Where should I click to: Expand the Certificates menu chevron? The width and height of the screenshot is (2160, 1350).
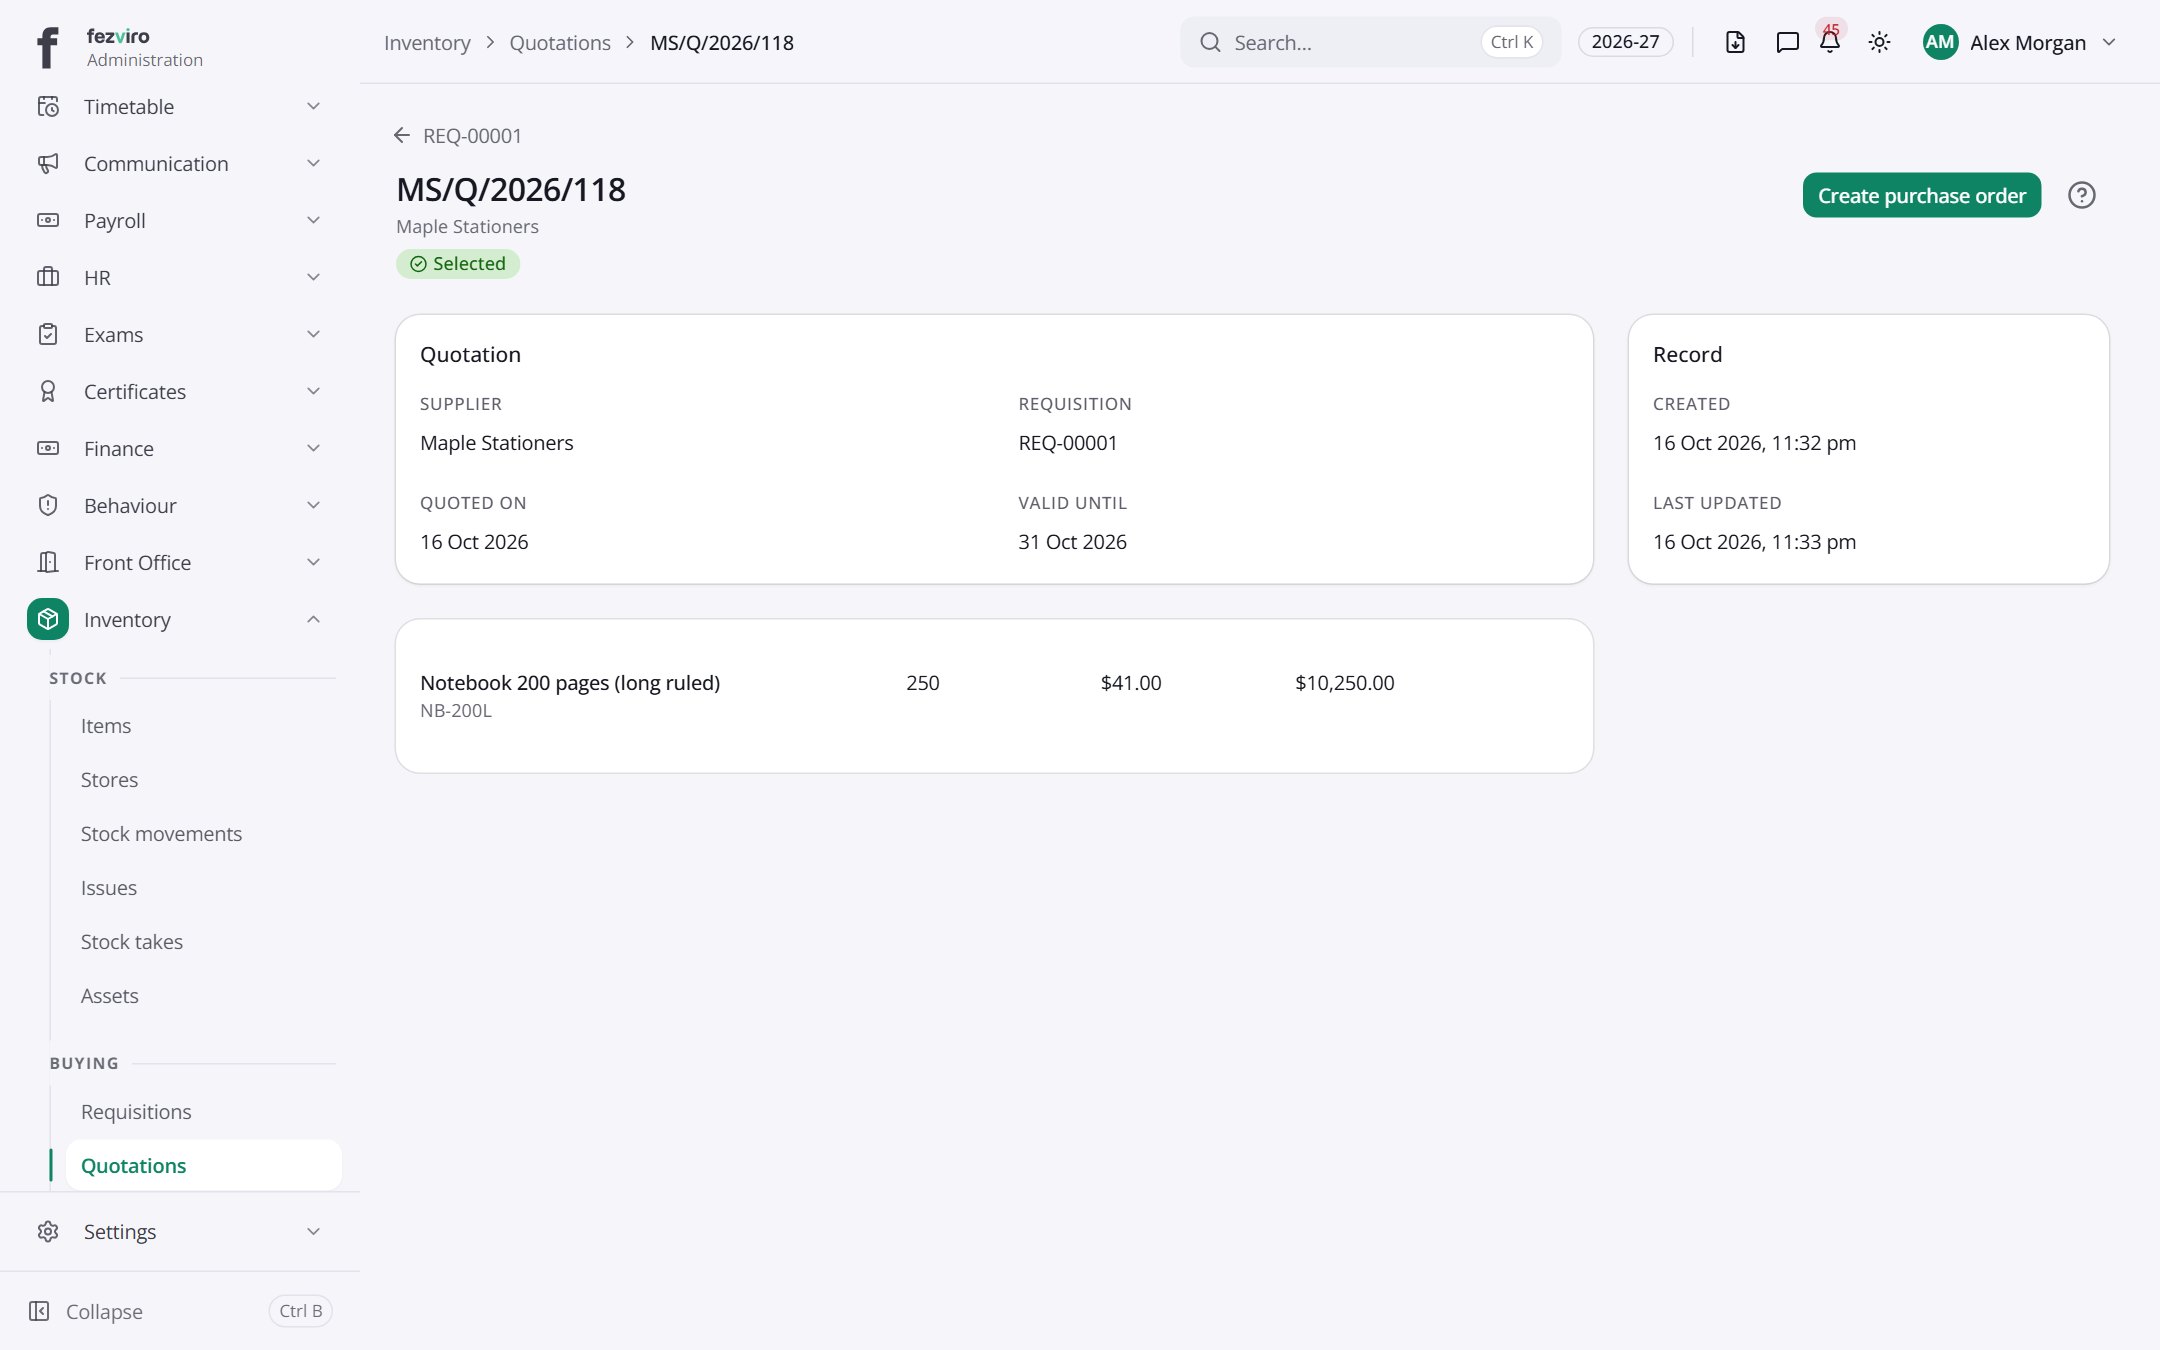pyautogui.click(x=313, y=391)
